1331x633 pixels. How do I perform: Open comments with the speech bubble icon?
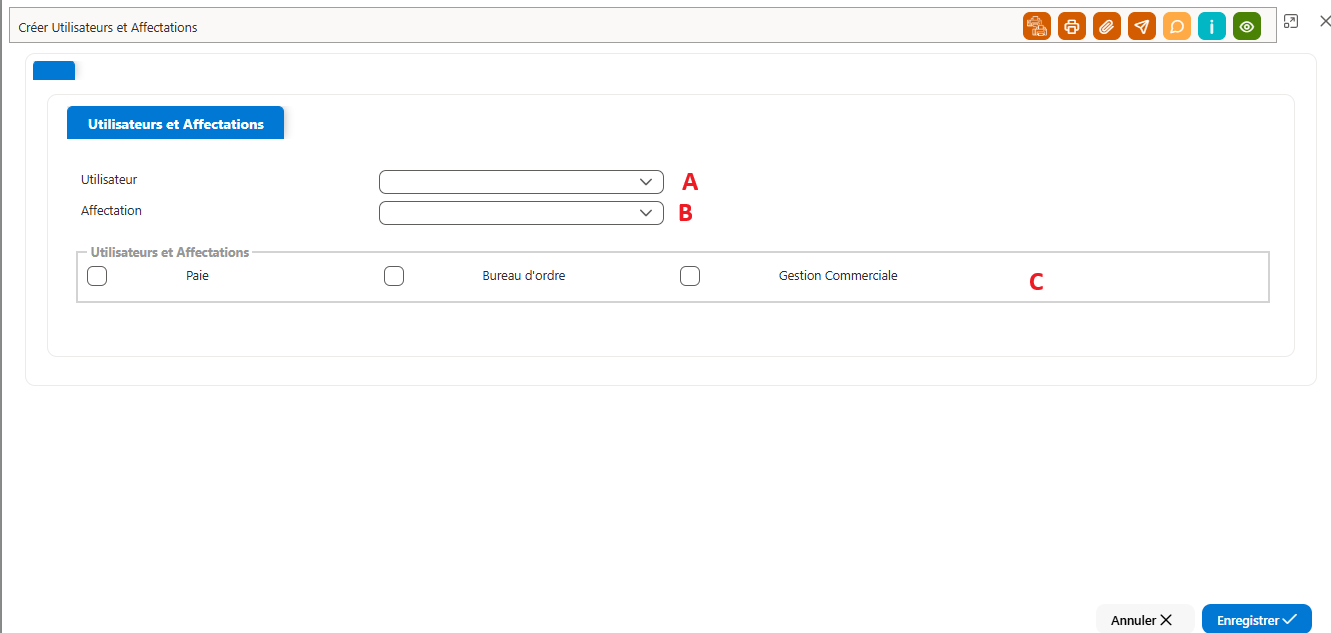(1177, 27)
